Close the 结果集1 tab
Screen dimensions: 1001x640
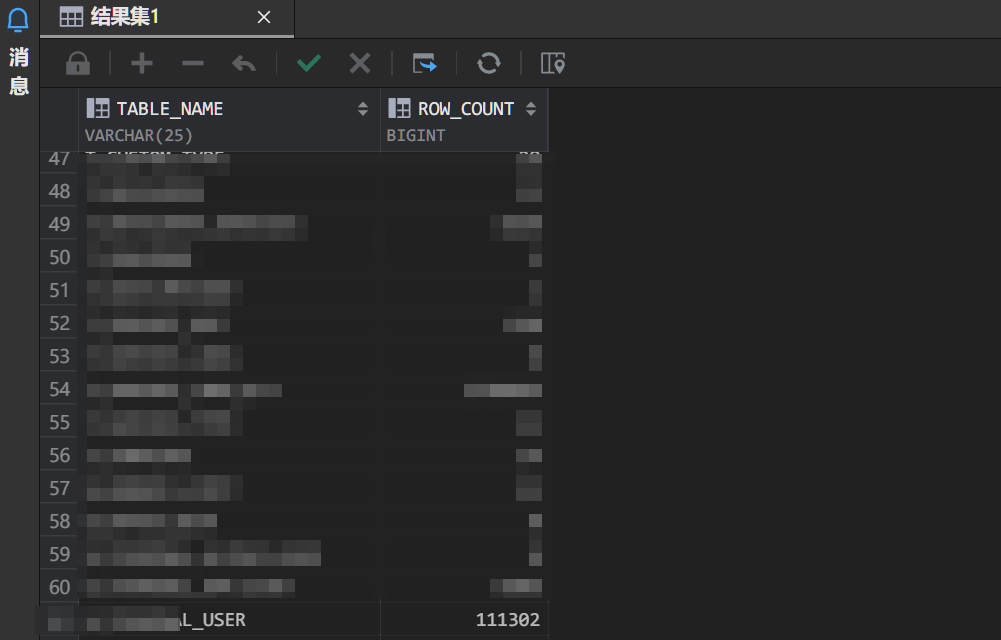[264, 17]
